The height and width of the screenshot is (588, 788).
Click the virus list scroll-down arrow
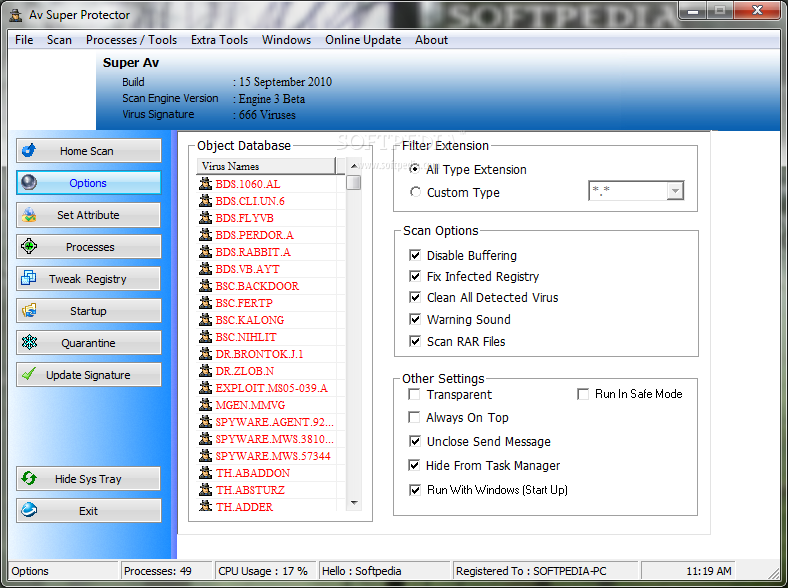pyautogui.click(x=354, y=503)
